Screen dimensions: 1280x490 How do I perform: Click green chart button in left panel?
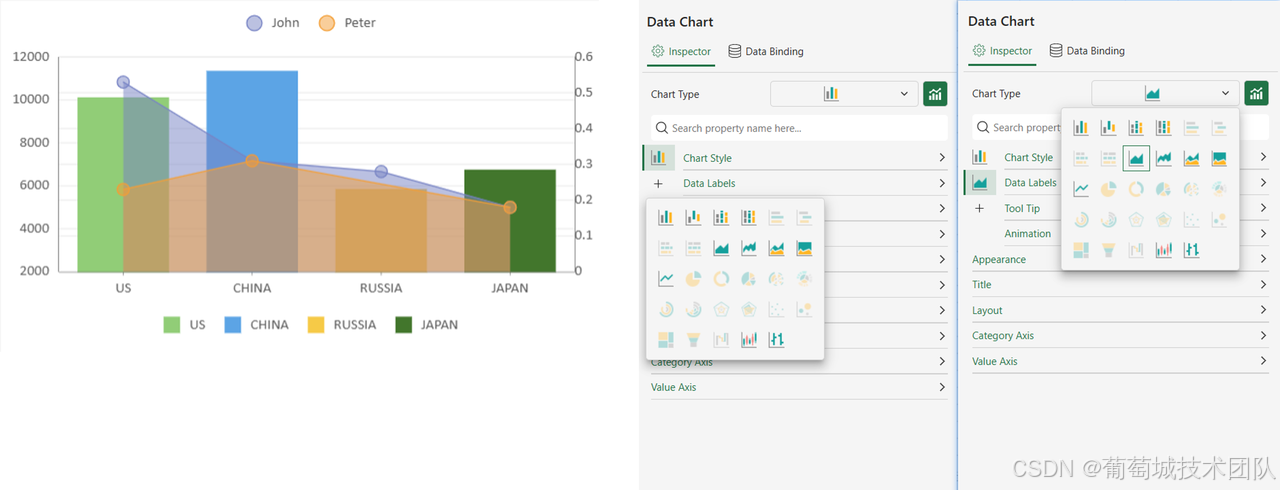(x=935, y=94)
